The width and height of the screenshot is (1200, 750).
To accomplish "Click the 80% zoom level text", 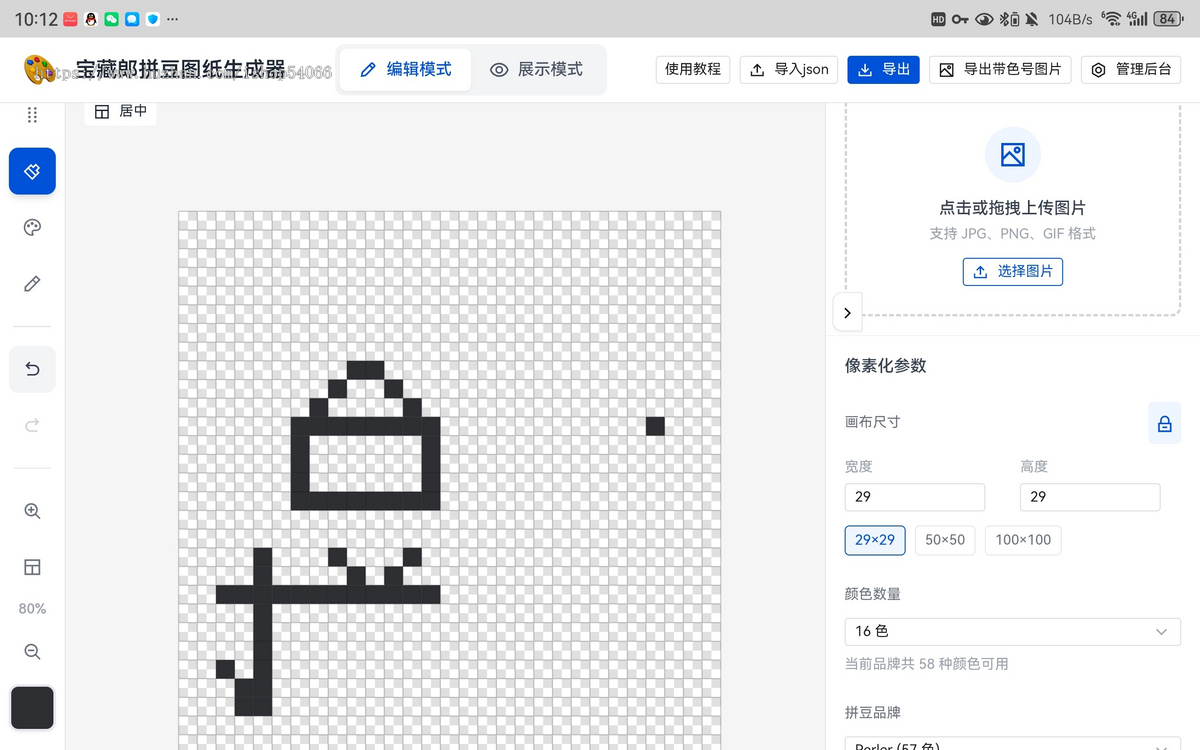I will click(32, 609).
